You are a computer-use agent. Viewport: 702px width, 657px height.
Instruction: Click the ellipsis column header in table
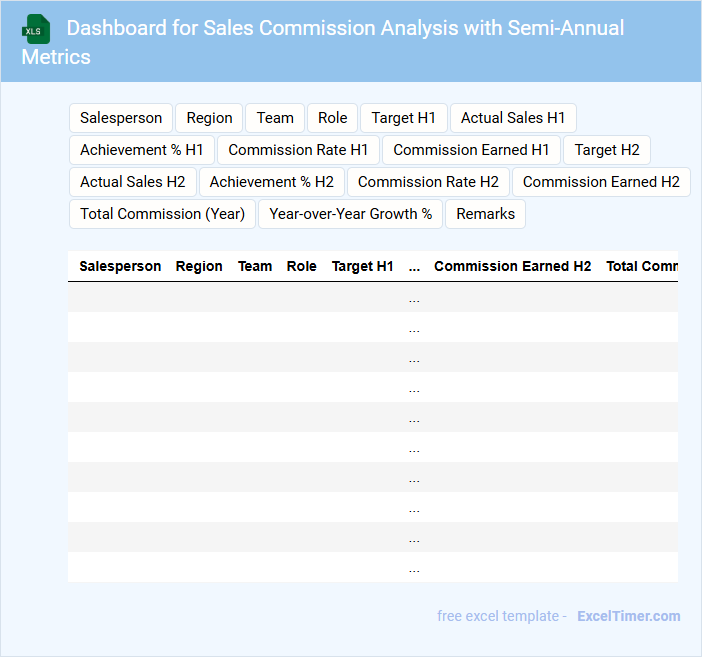414,266
